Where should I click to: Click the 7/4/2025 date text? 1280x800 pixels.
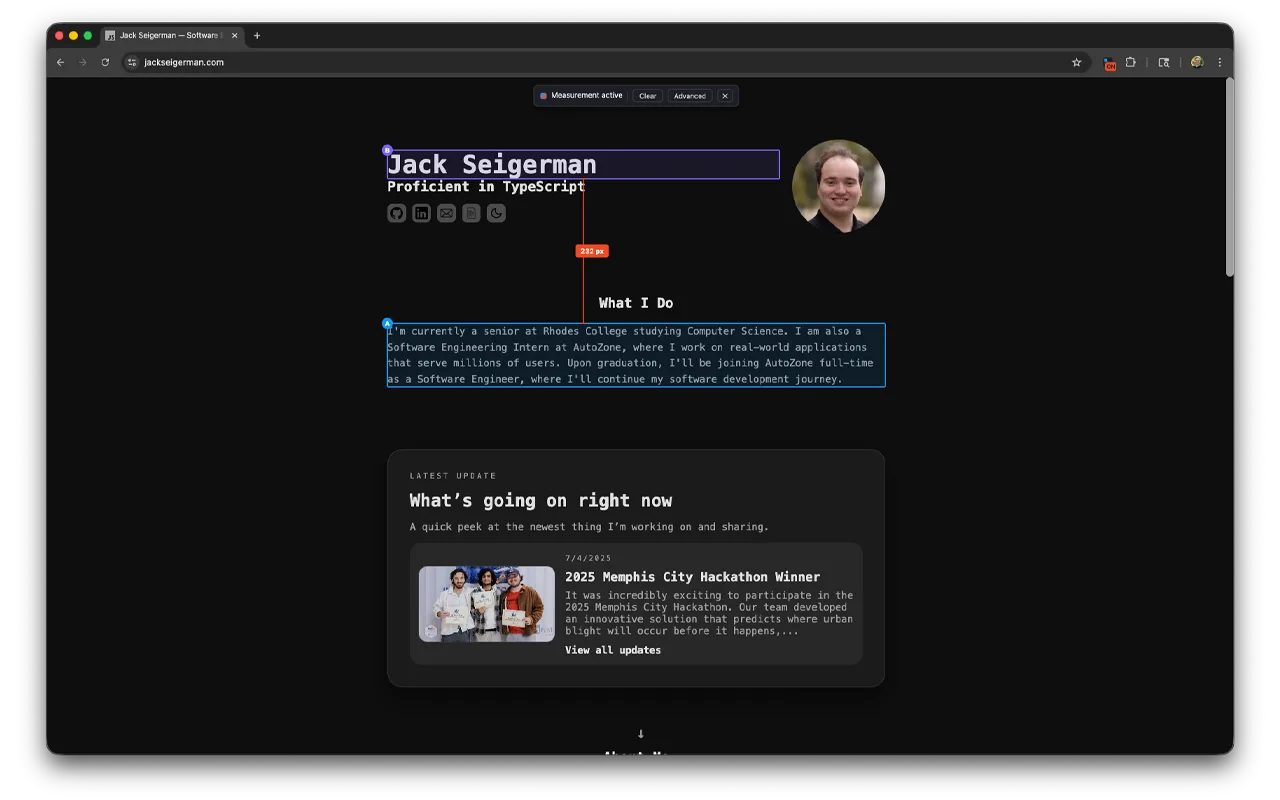tap(588, 558)
